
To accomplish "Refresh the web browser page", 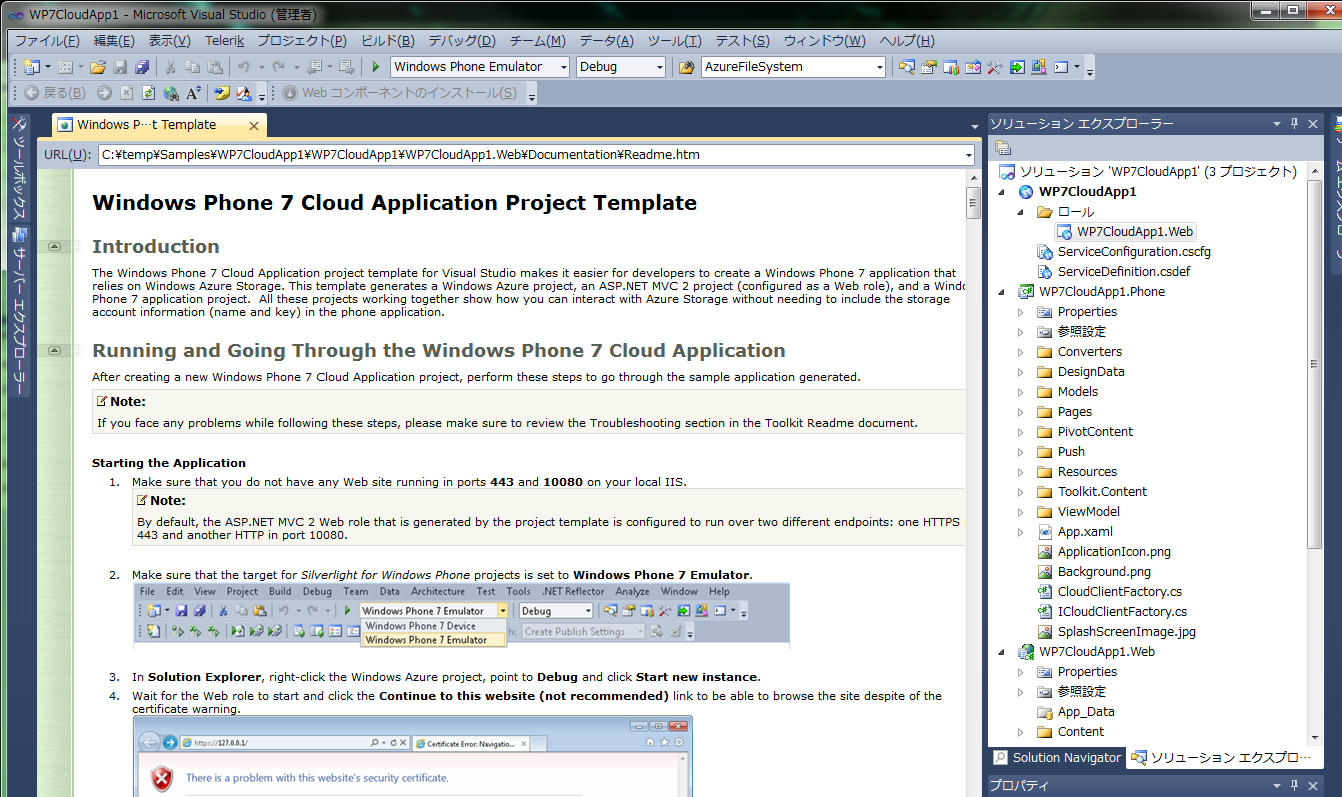I will pyautogui.click(x=148, y=93).
